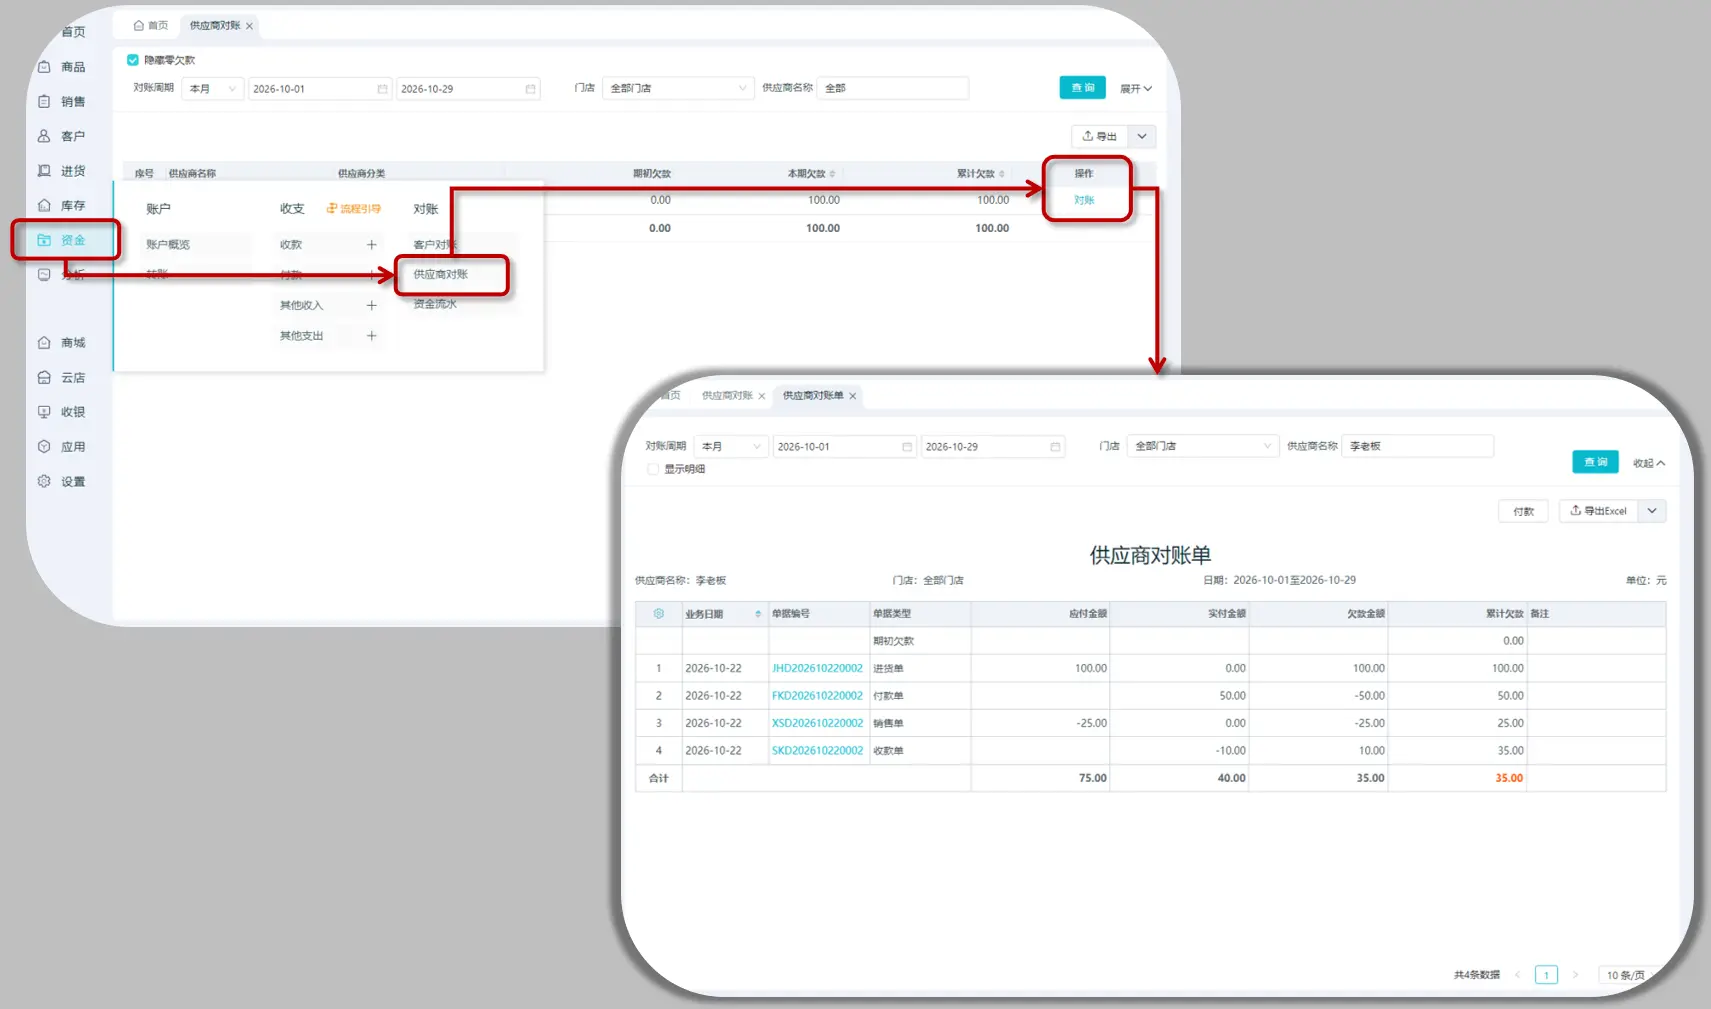Open the 本月 period dropdown in 供应商对账单 page
Viewport: 1711px width, 1009px height.
pyautogui.click(x=731, y=447)
